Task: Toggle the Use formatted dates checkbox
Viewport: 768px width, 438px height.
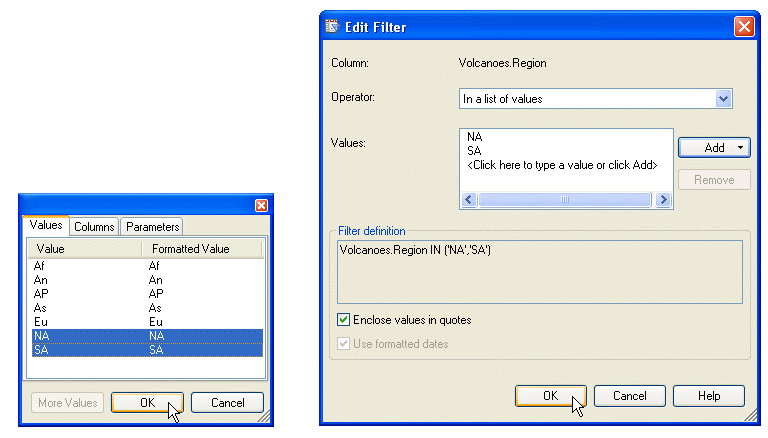Action: 345,344
